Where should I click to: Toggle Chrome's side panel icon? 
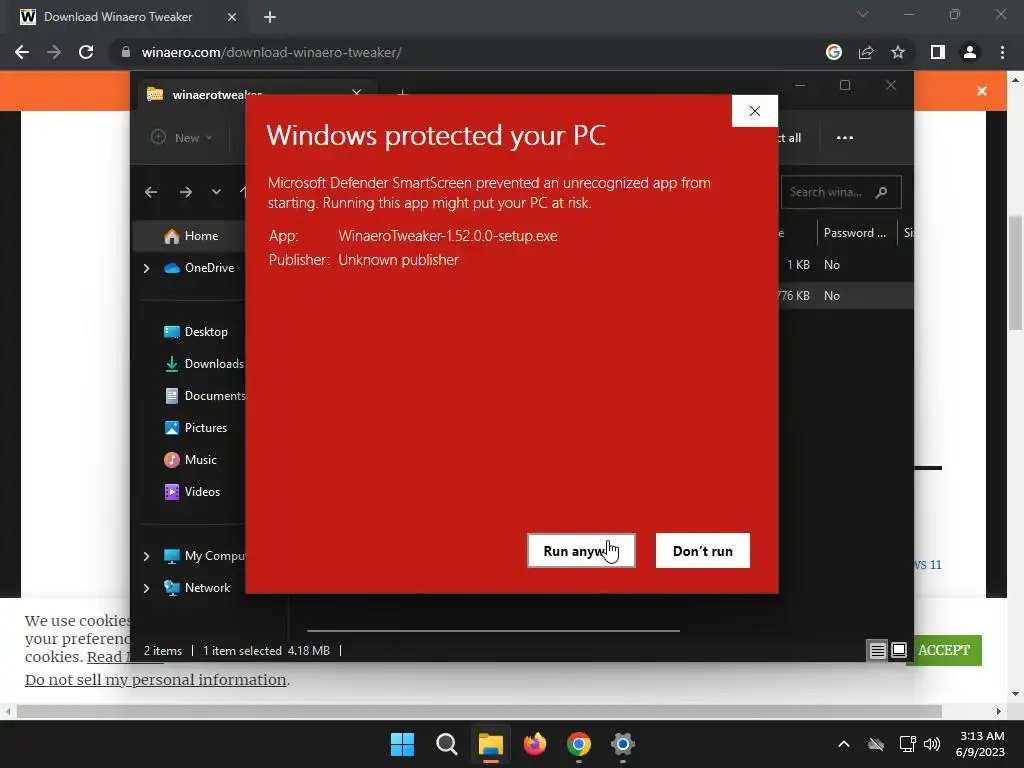[x=938, y=52]
